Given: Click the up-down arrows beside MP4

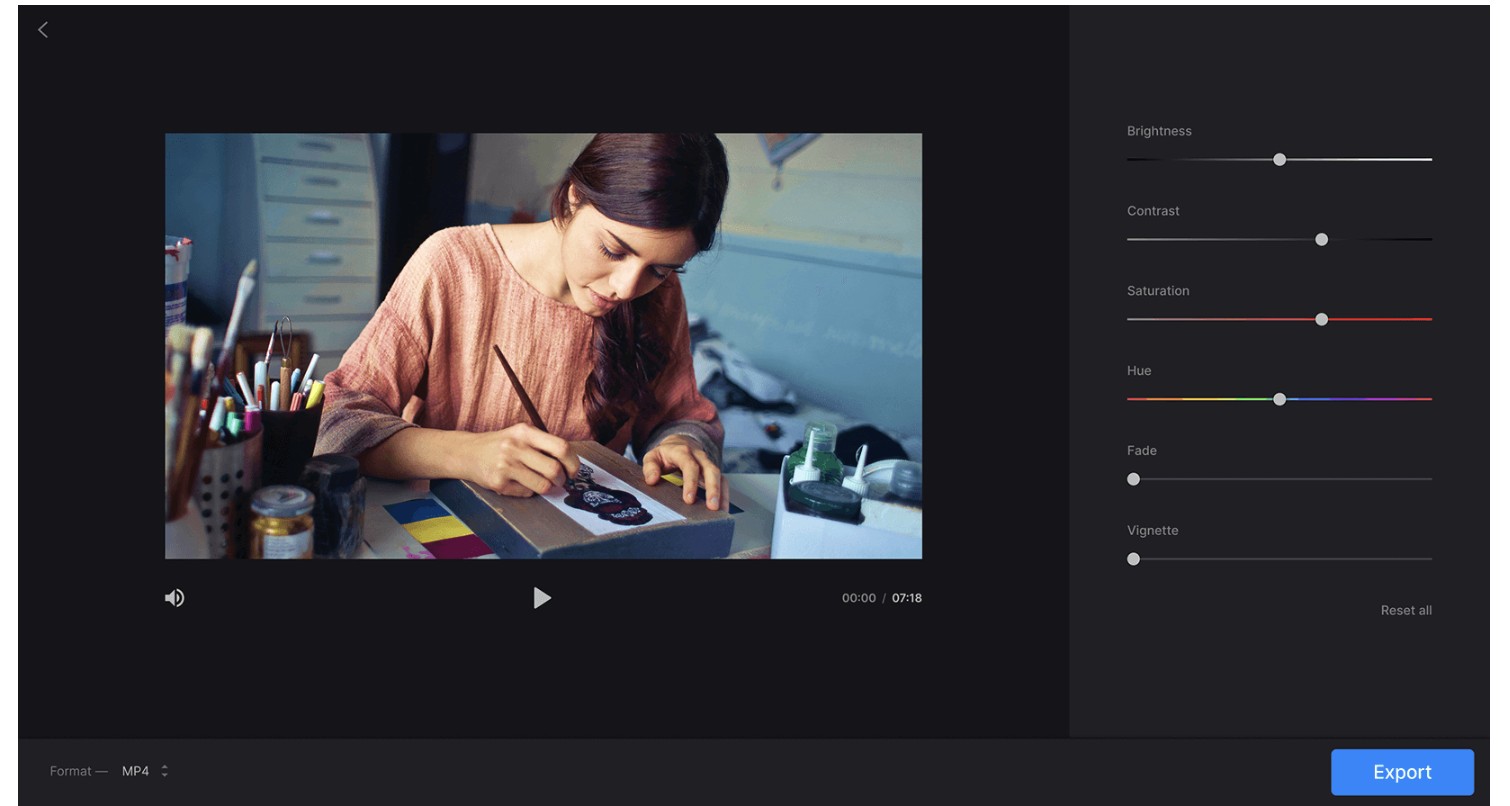Looking at the screenshot, I should (165, 771).
